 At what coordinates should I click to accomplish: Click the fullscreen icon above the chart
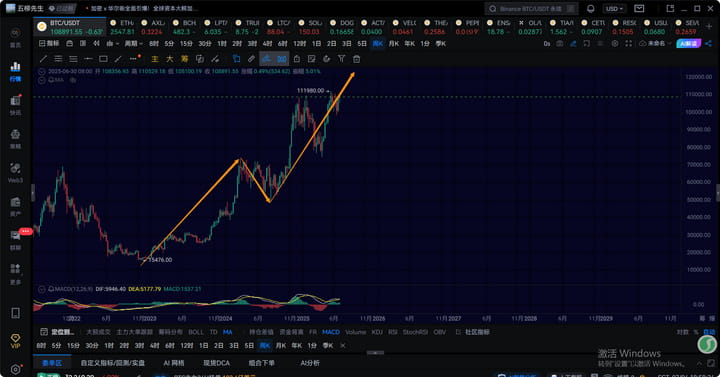629,44
